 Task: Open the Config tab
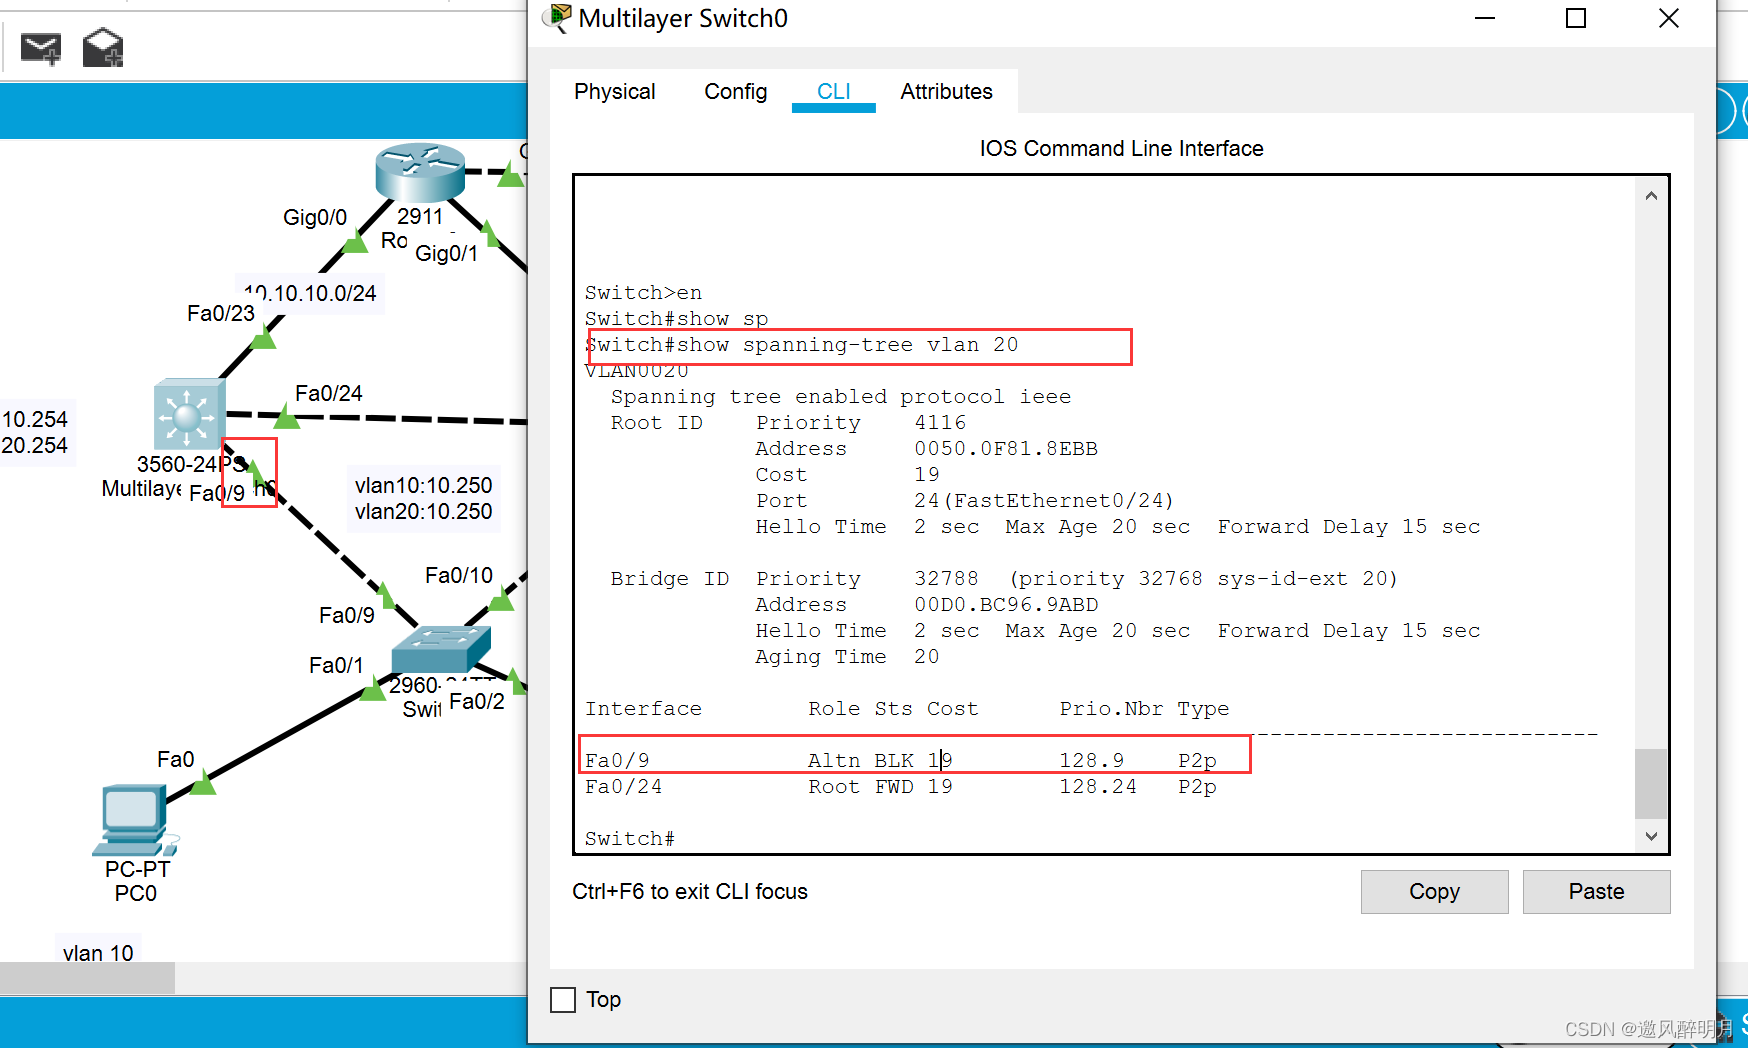(x=735, y=92)
